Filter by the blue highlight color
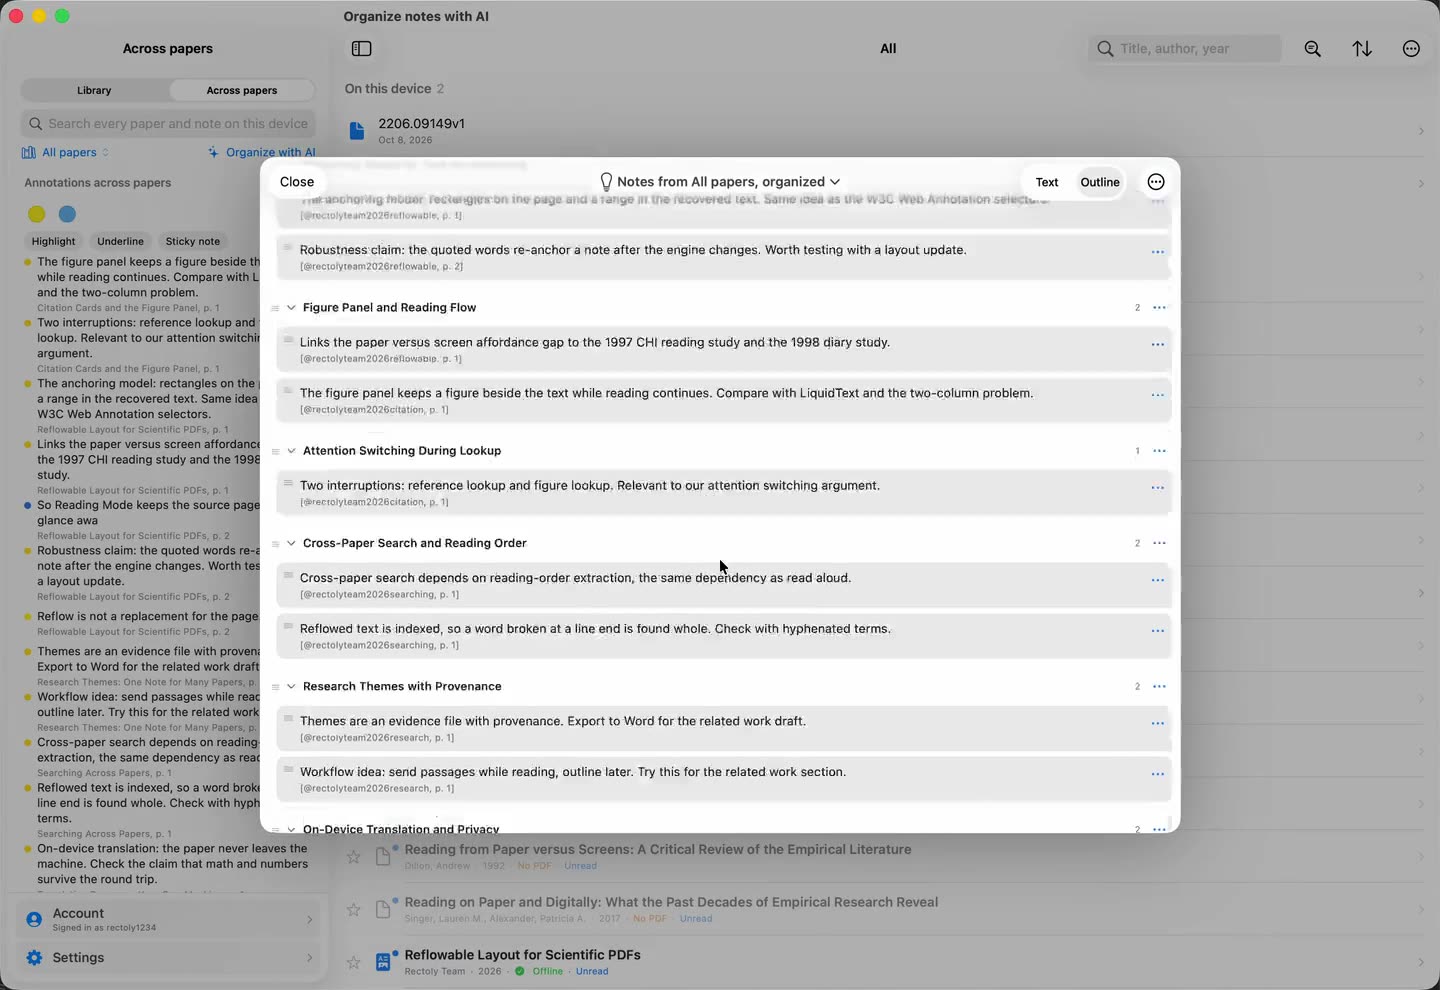This screenshot has width=1440, height=990. [x=67, y=214]
